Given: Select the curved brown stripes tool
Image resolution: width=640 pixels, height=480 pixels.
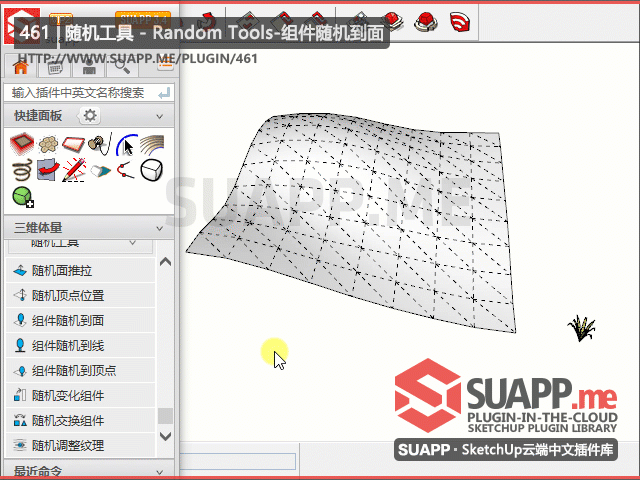Looking at the screenshot, I should click(x=152, y=144).
